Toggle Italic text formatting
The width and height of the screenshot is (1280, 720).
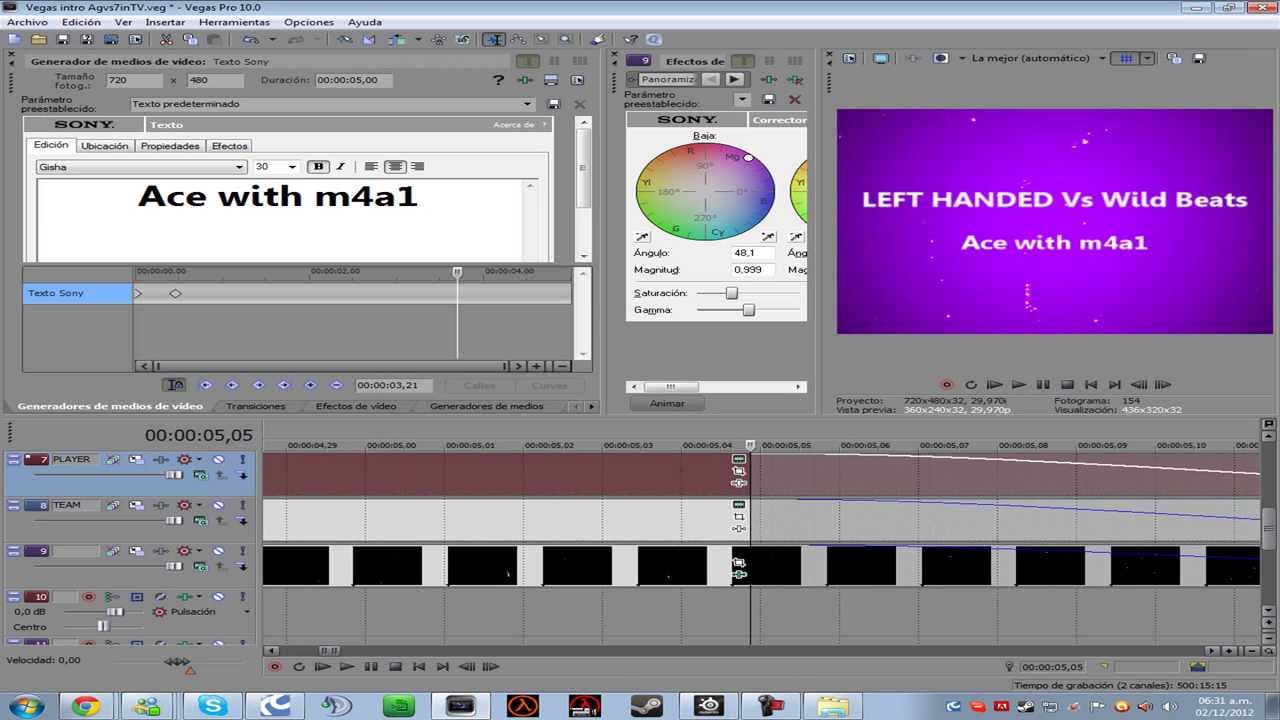click(x=340, y=167)
